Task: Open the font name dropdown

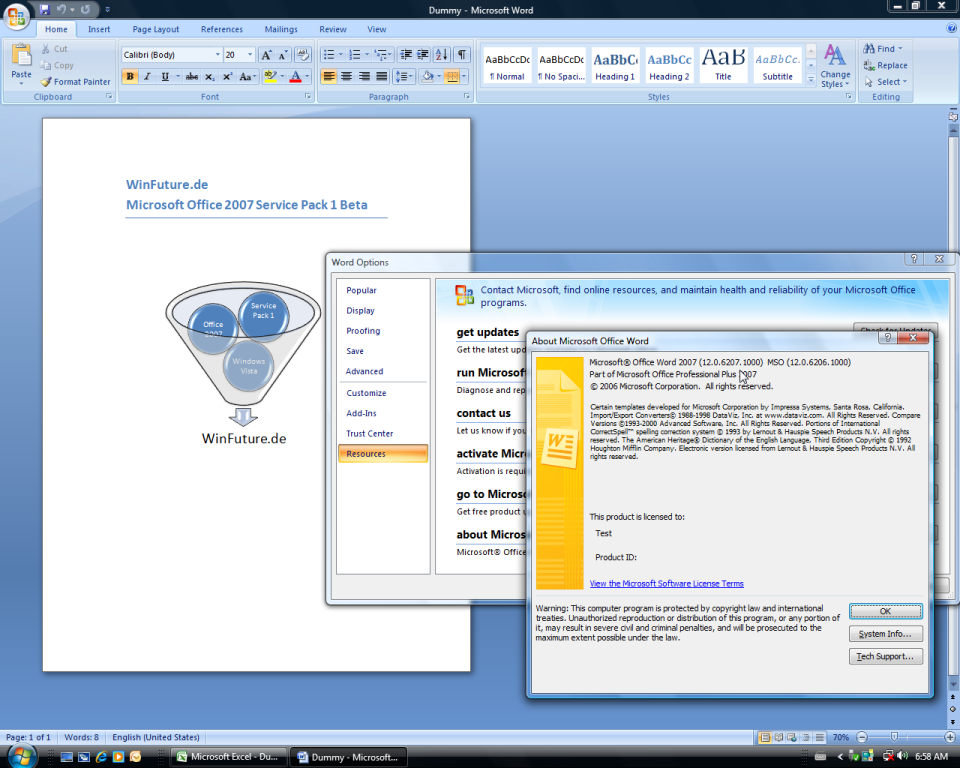Action: [x=217, y=55]
